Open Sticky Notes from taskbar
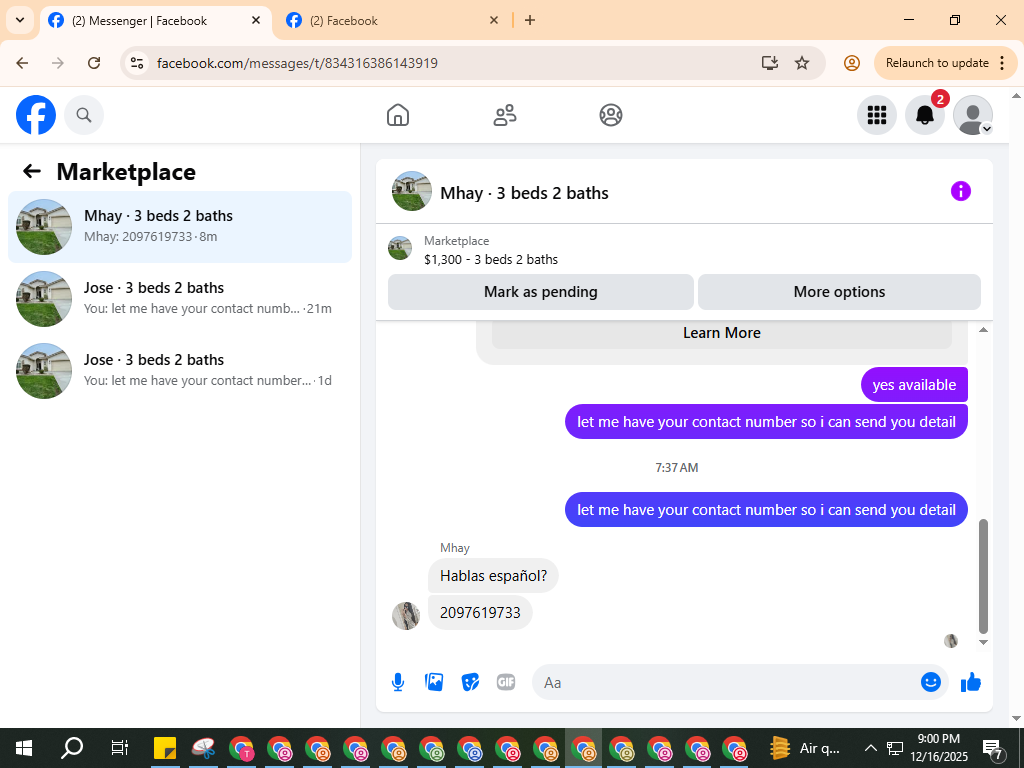 (165, 748)
